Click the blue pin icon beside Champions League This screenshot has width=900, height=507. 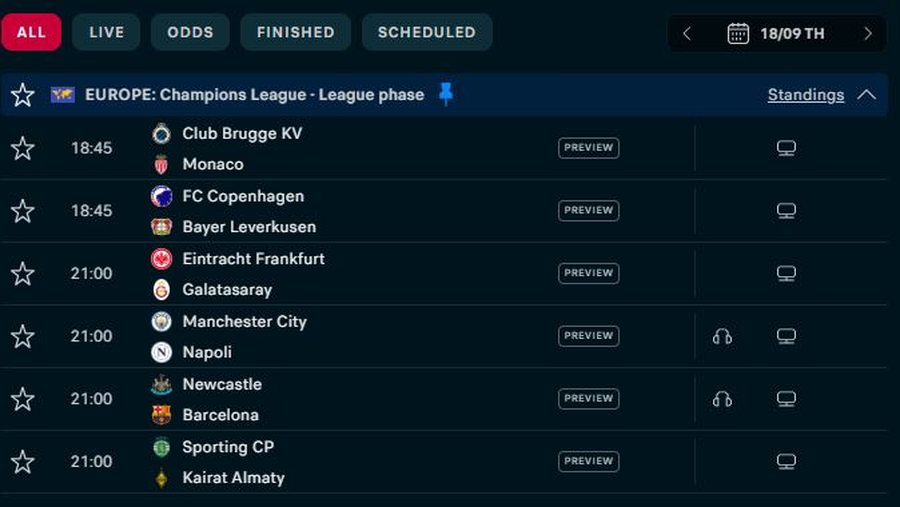446,94
